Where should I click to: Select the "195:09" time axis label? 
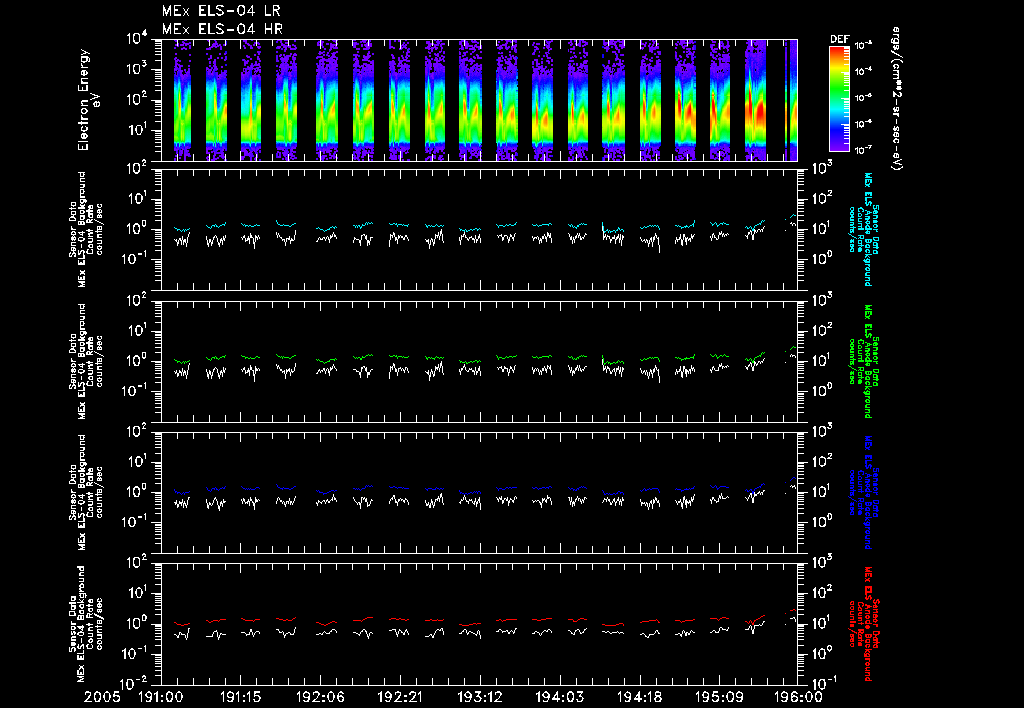tap(718, 697)
